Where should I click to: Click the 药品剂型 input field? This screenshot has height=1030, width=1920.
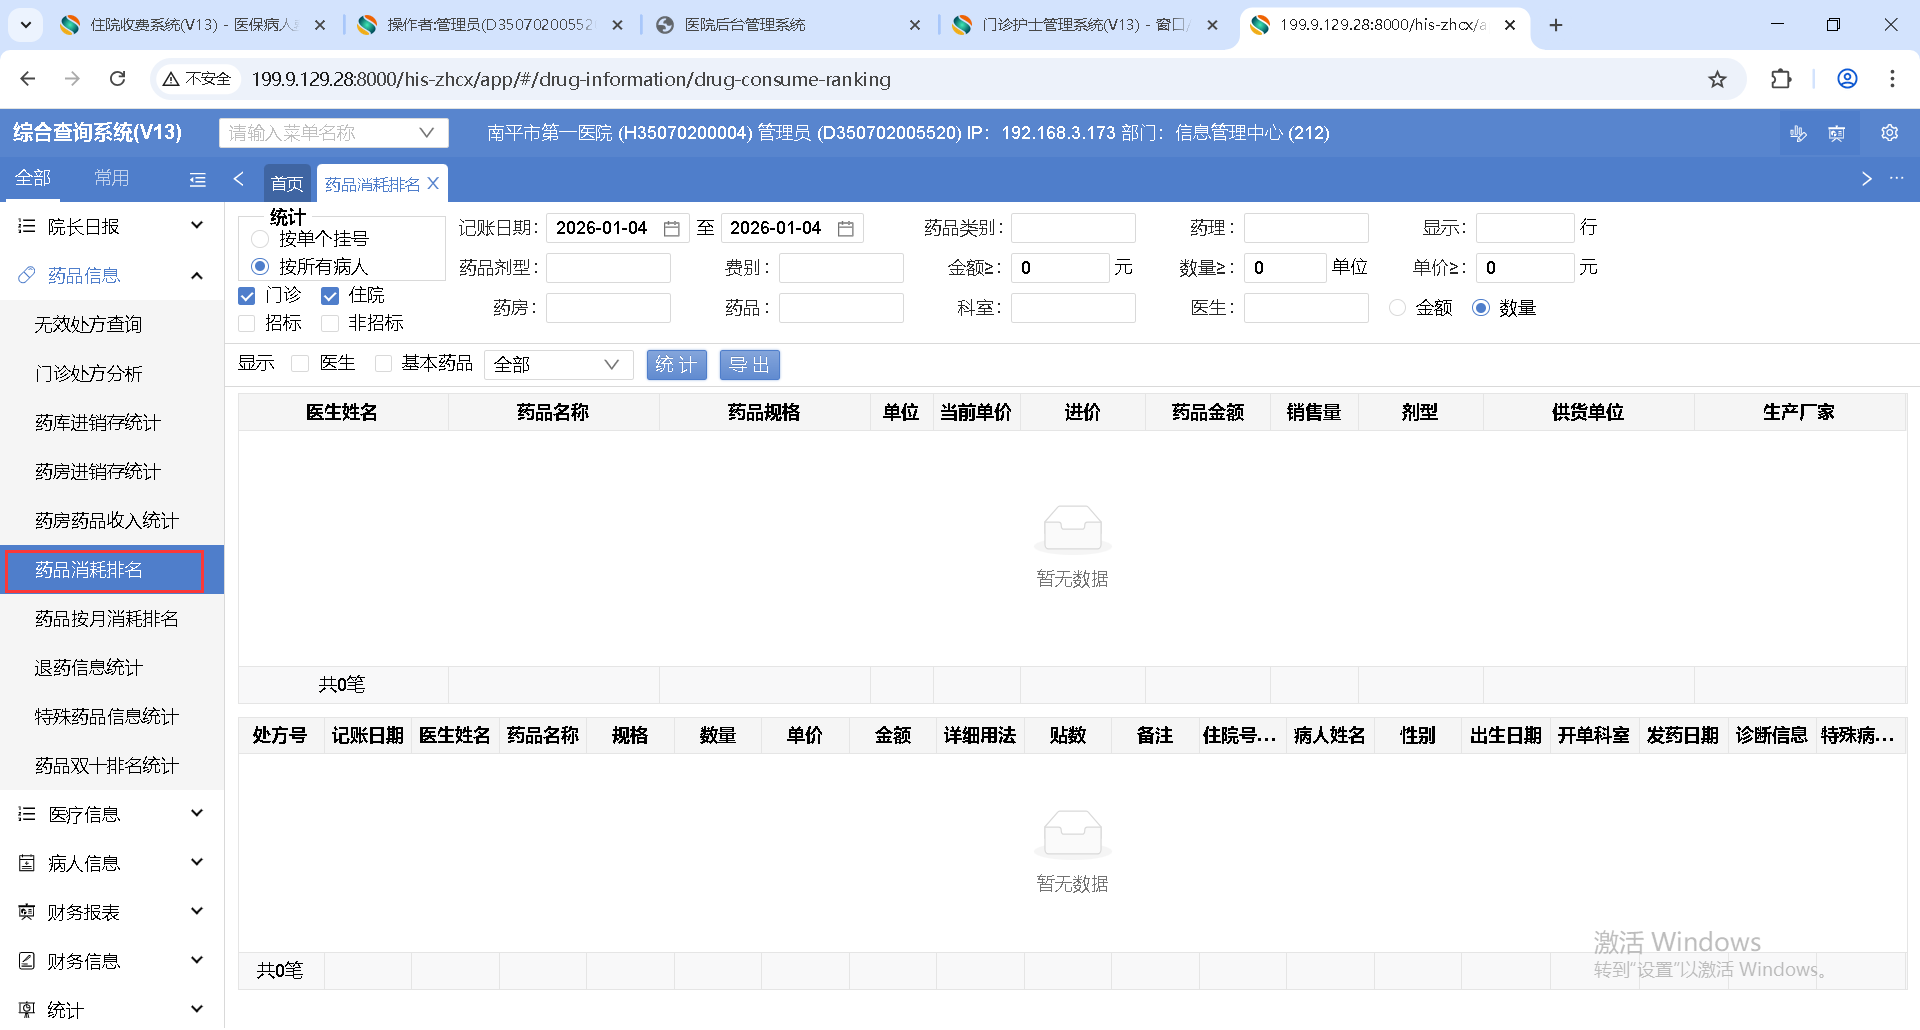point(608,268)
